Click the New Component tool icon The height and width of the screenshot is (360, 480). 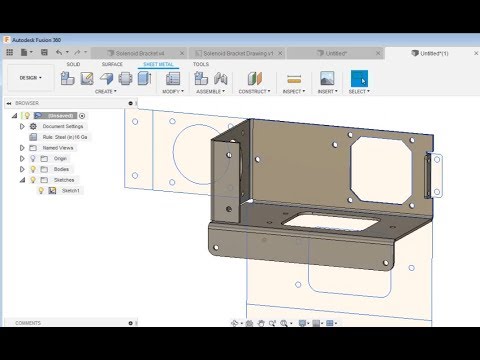[67, 79]
